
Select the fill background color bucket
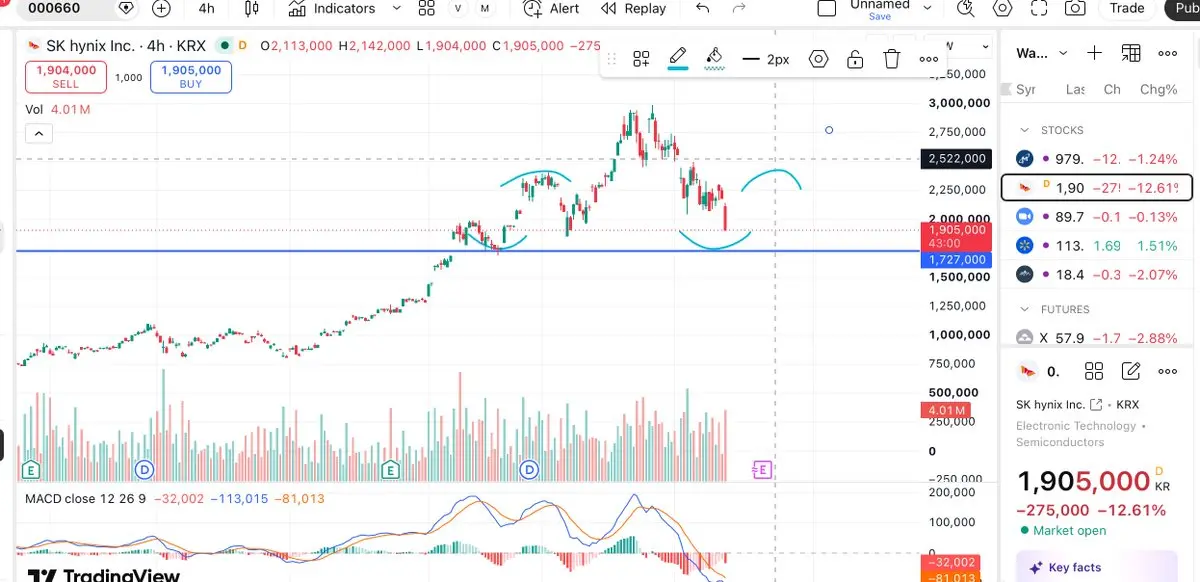click(x=714, y=58)
